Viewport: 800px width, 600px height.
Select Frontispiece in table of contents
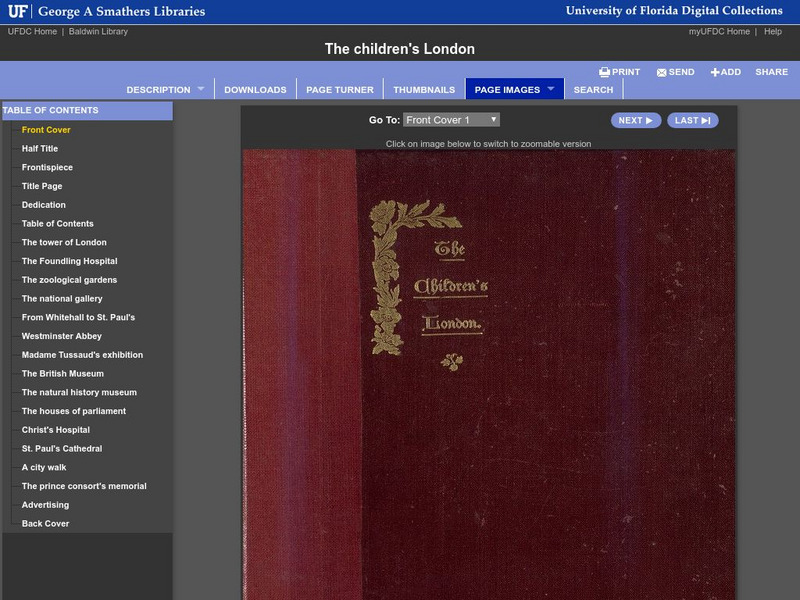point(47,167)
